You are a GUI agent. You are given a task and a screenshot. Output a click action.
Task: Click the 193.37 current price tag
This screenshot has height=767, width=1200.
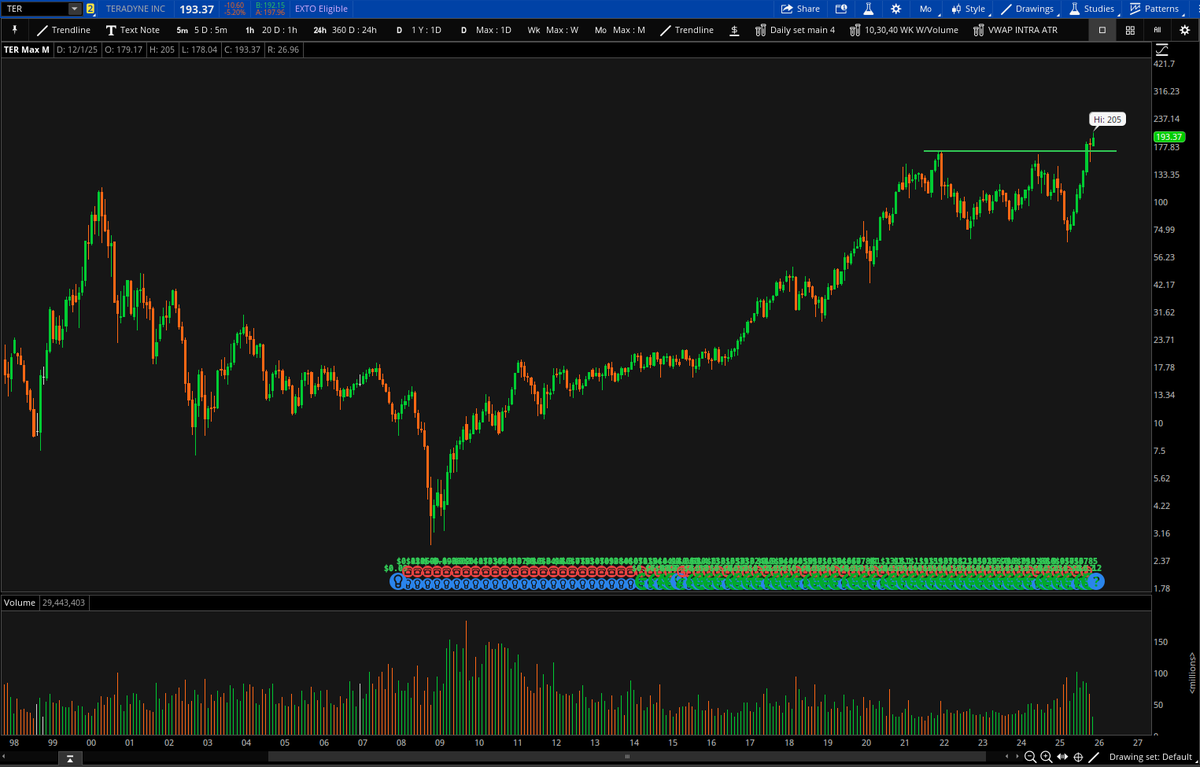(x=1168, y=136)
